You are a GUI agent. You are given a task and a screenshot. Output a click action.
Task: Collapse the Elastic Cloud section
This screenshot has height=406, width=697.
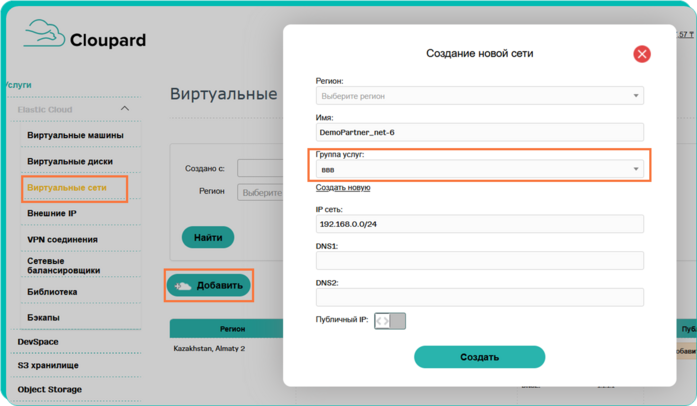coord(125,109)
